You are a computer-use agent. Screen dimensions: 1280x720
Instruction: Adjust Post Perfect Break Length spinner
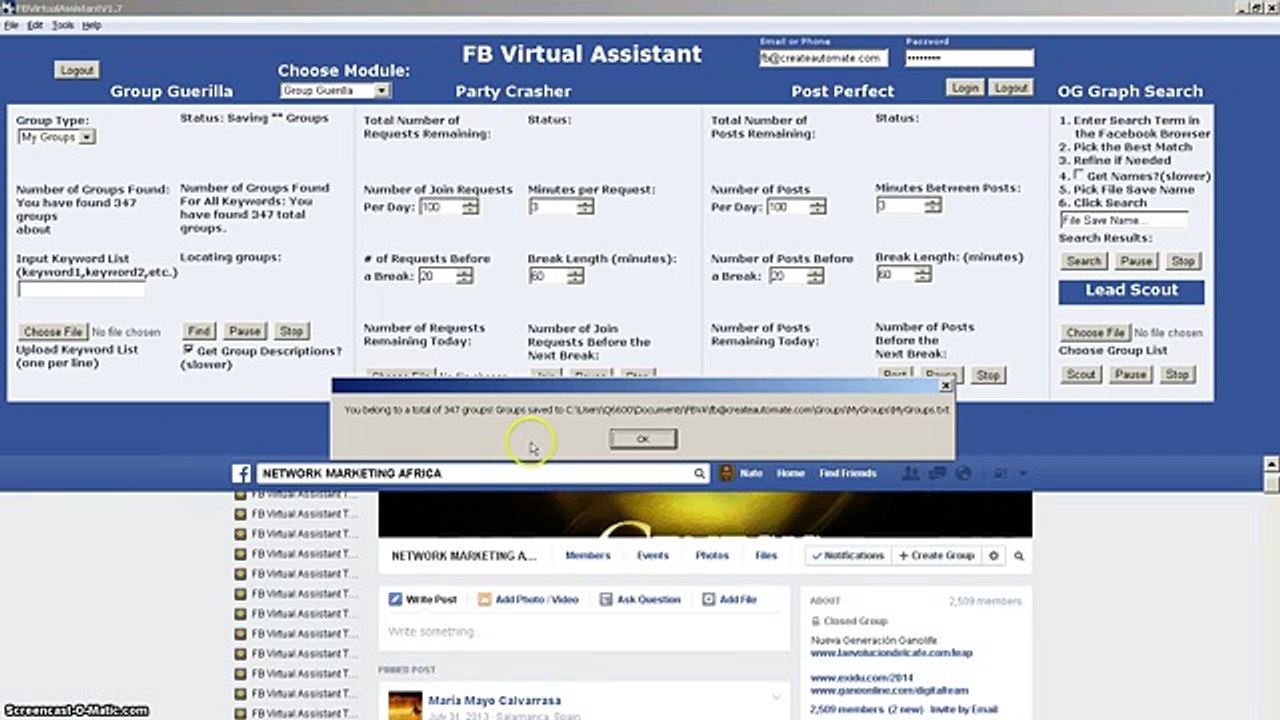(x=925, y=274)
